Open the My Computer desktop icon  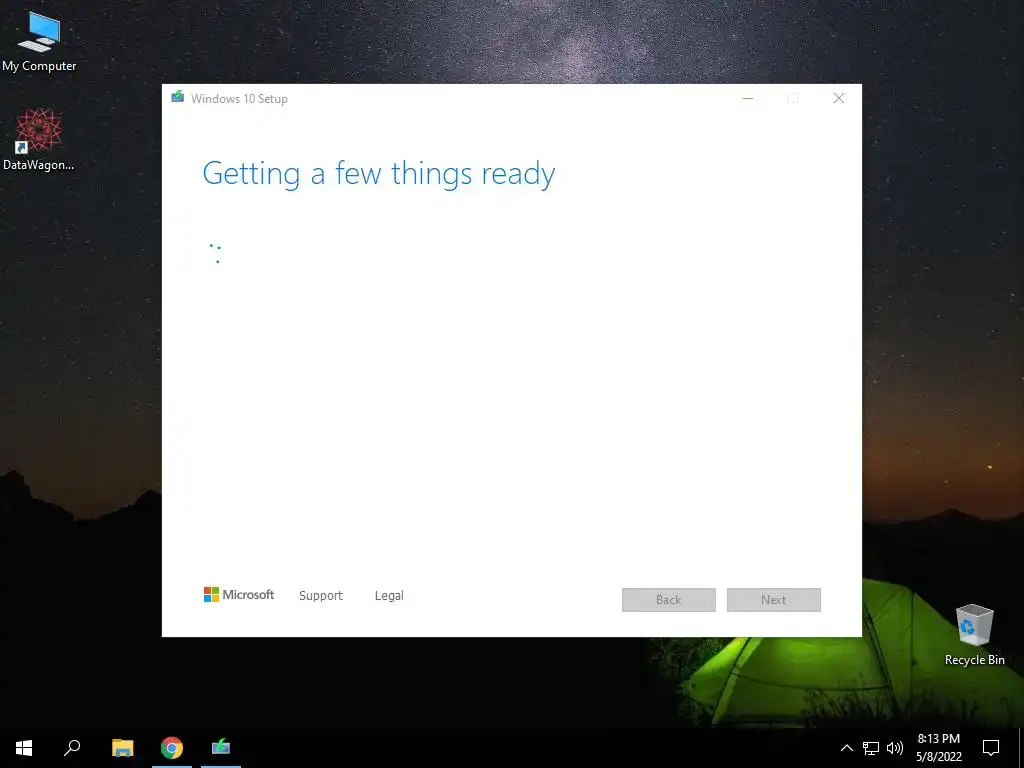click(x=39, y=40)
